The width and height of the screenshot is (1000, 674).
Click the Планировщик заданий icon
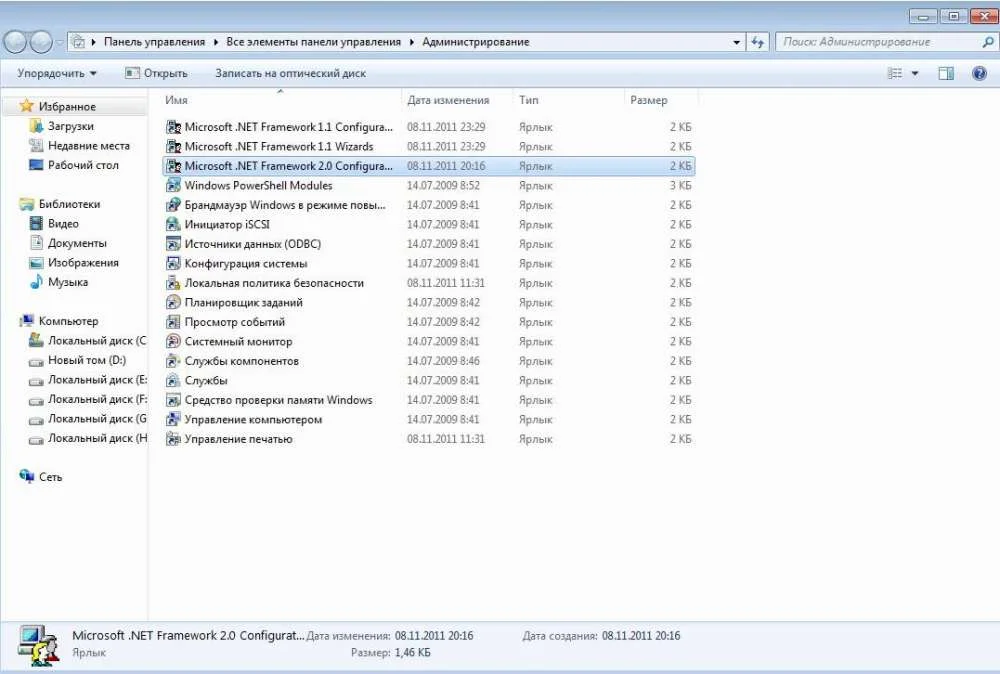173,302
